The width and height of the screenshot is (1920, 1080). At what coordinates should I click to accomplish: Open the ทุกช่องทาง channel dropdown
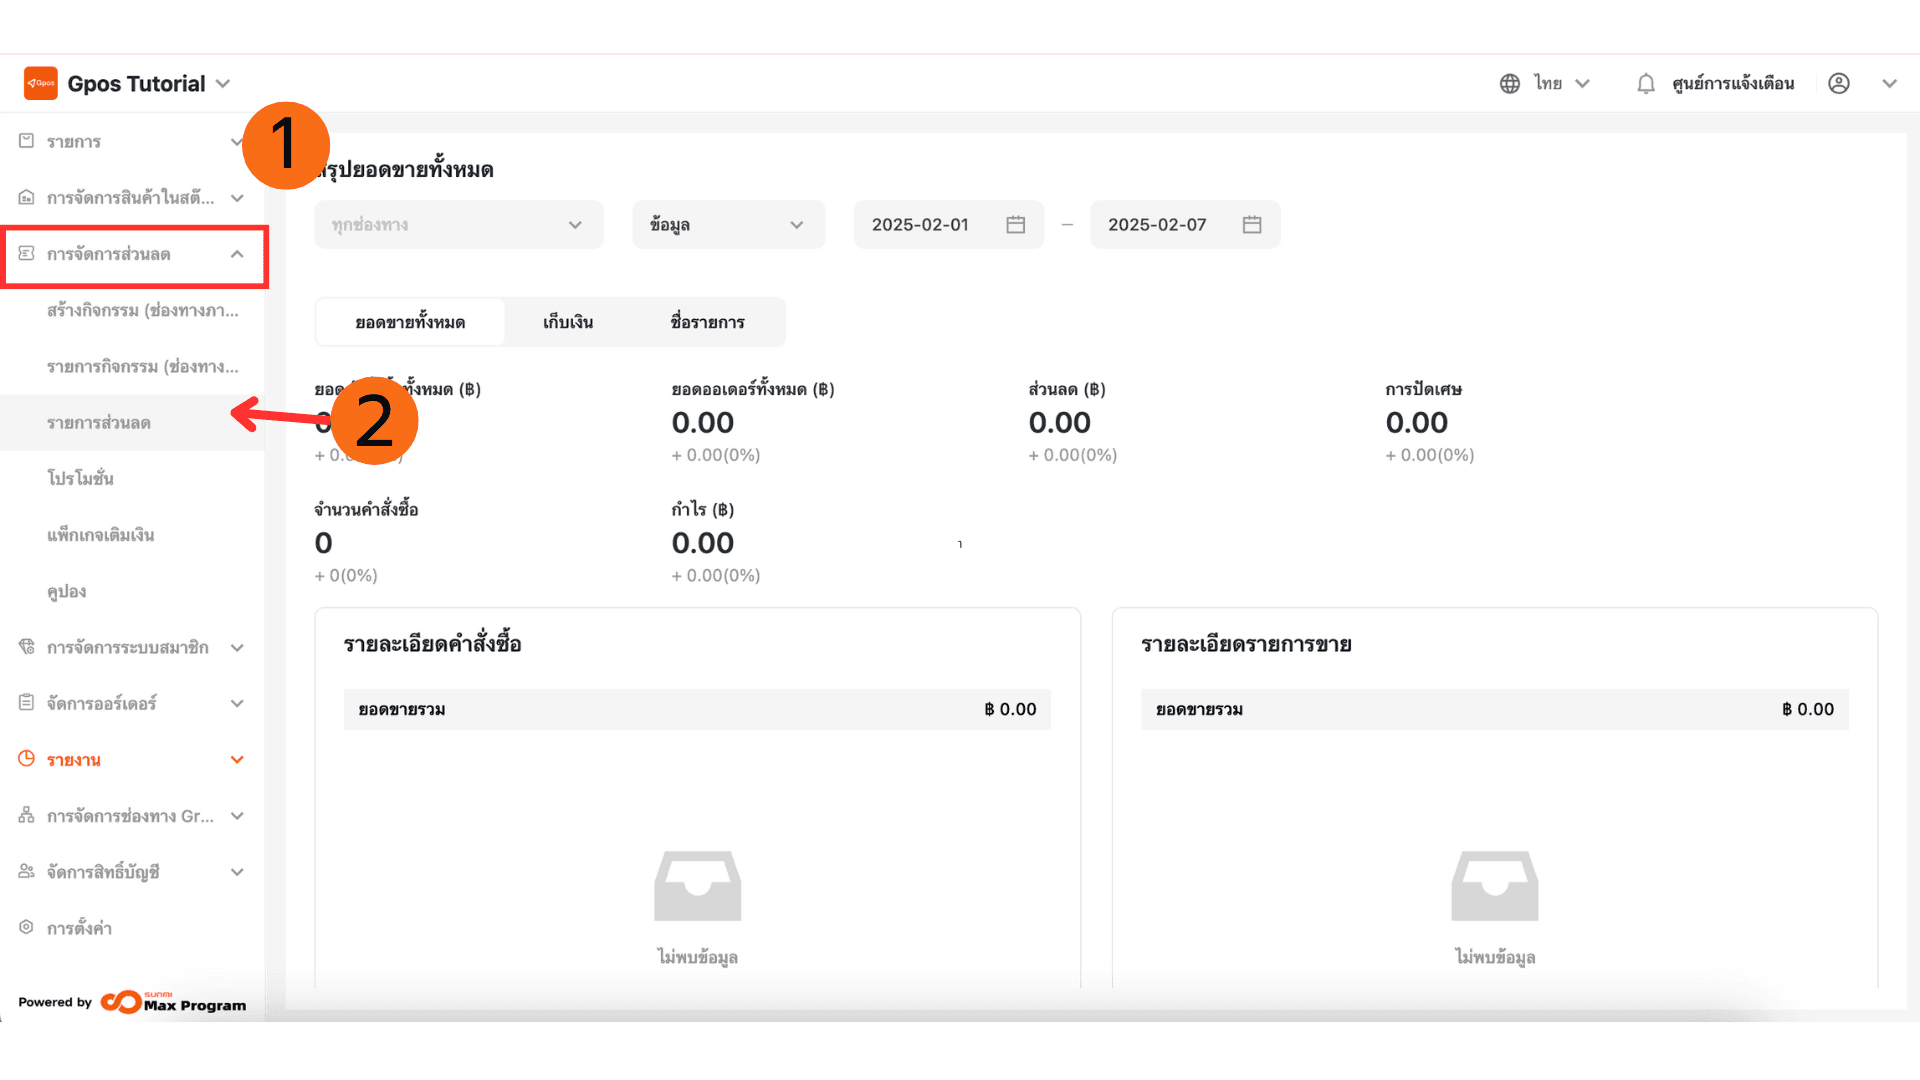[458, 225]
